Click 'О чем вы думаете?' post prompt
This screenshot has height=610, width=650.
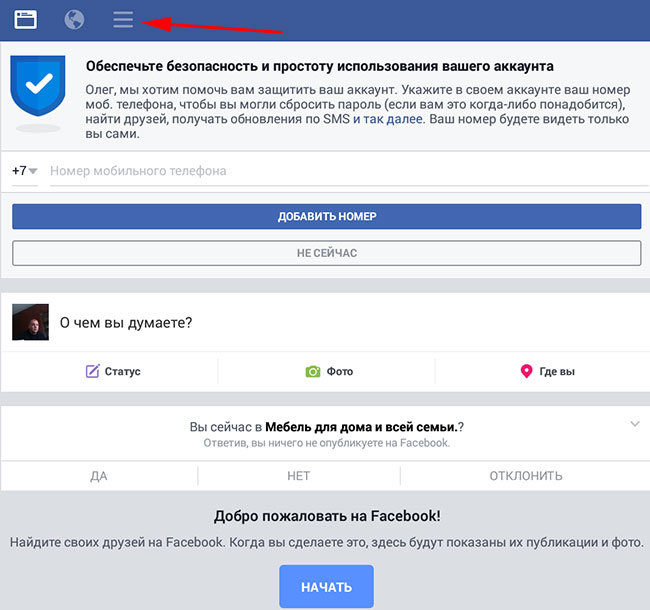pos(126,323)
